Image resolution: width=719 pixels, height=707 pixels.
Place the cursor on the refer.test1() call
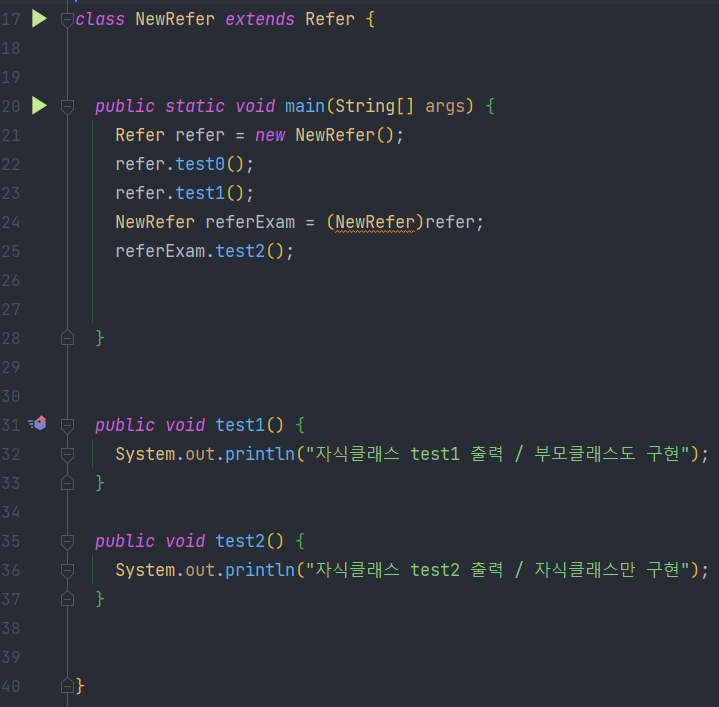coord(184,193)
